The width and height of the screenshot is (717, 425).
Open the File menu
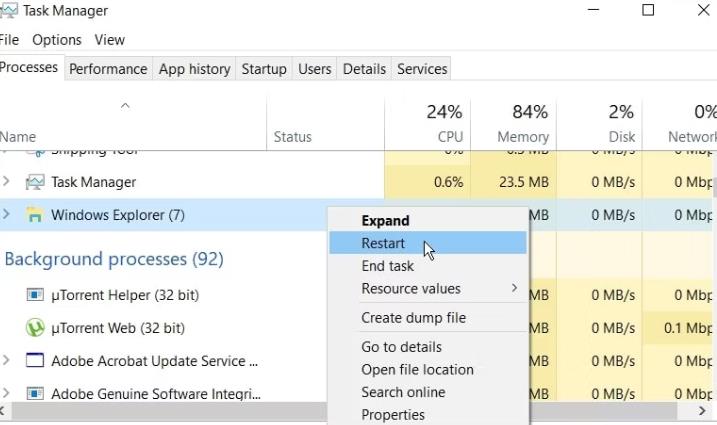(9, 40)
